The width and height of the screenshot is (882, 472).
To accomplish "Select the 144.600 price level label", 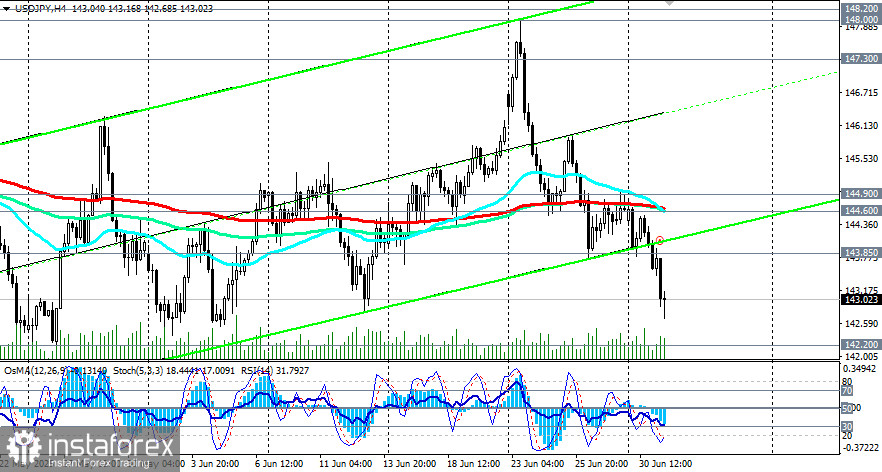I will (x=861, y=210).
